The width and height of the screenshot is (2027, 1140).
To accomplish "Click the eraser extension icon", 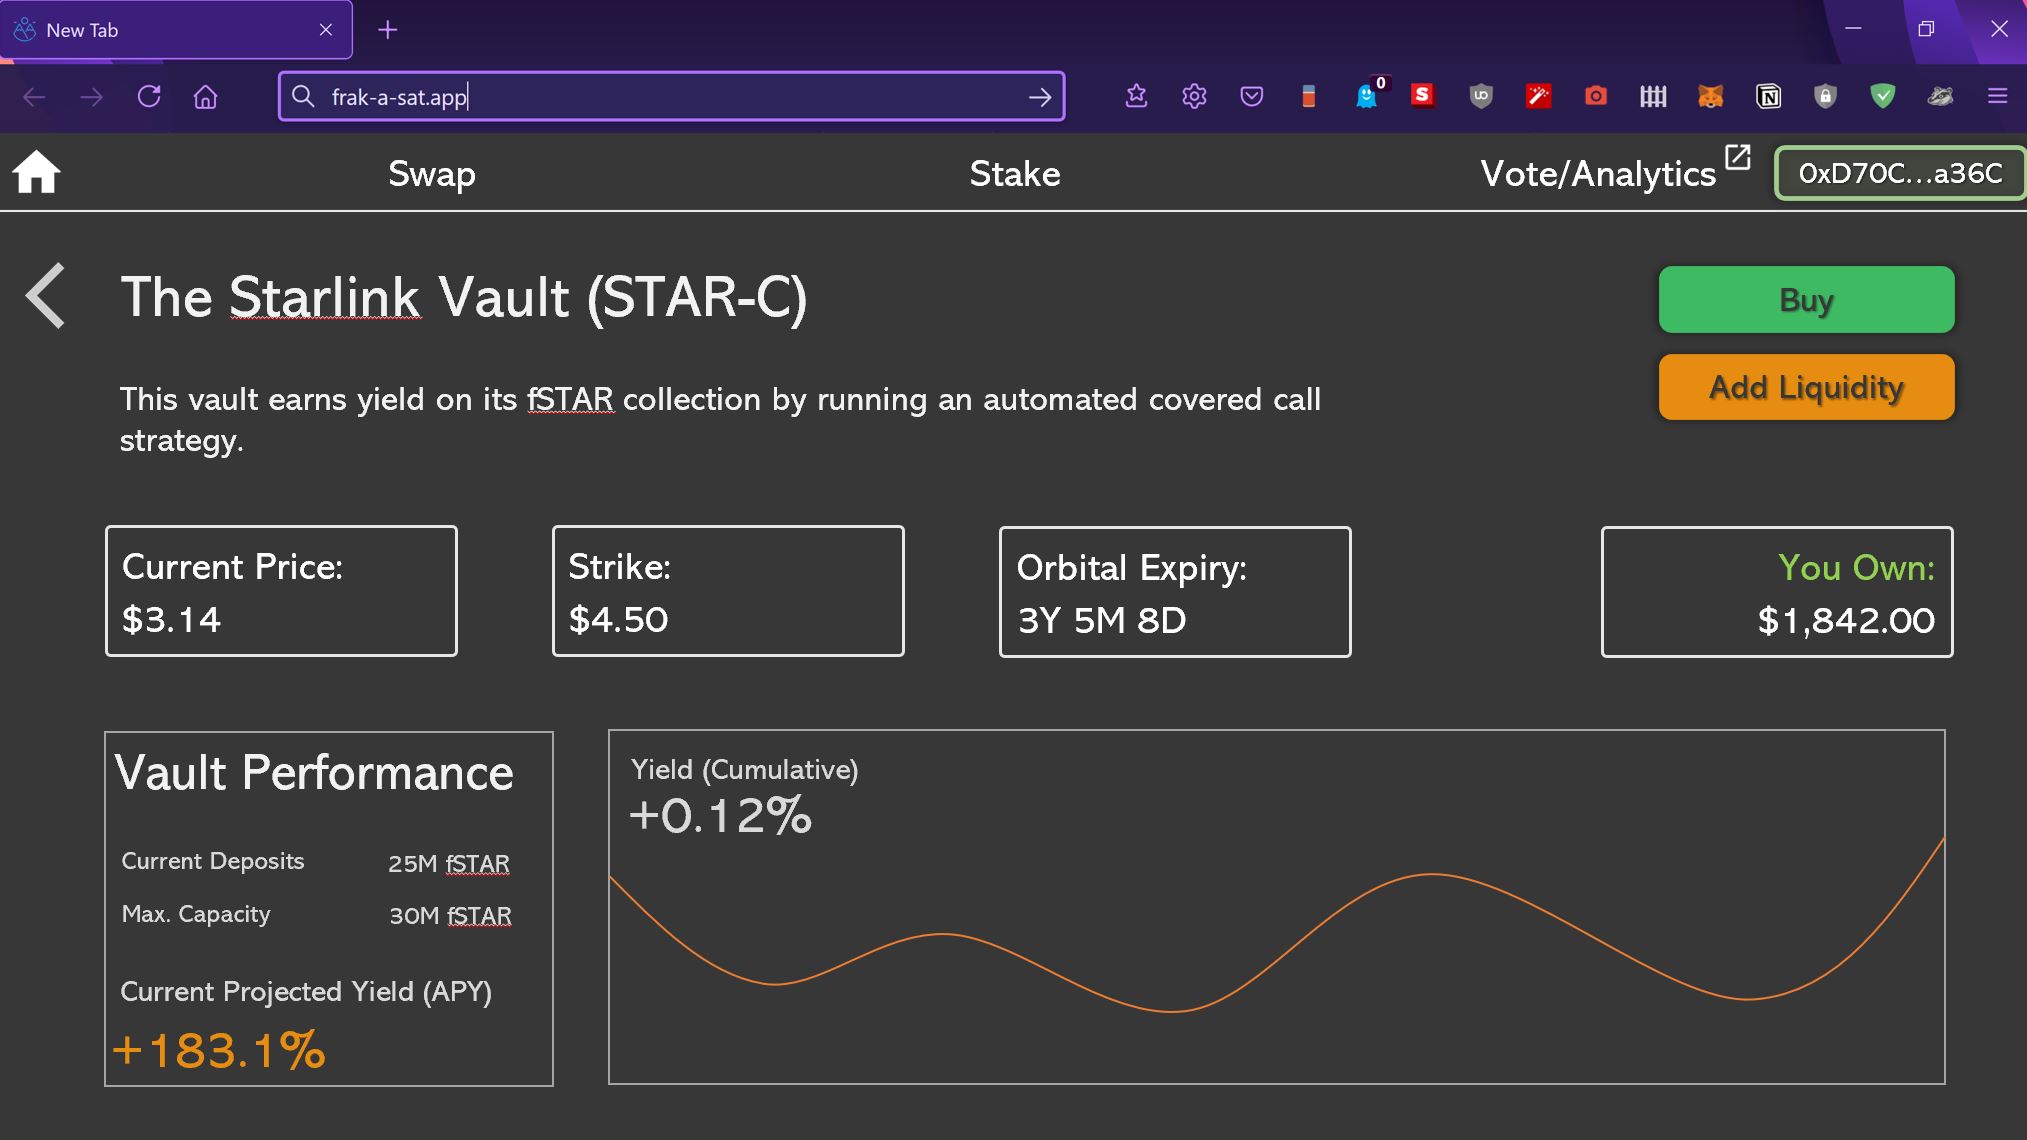I will pos(1308,96).
